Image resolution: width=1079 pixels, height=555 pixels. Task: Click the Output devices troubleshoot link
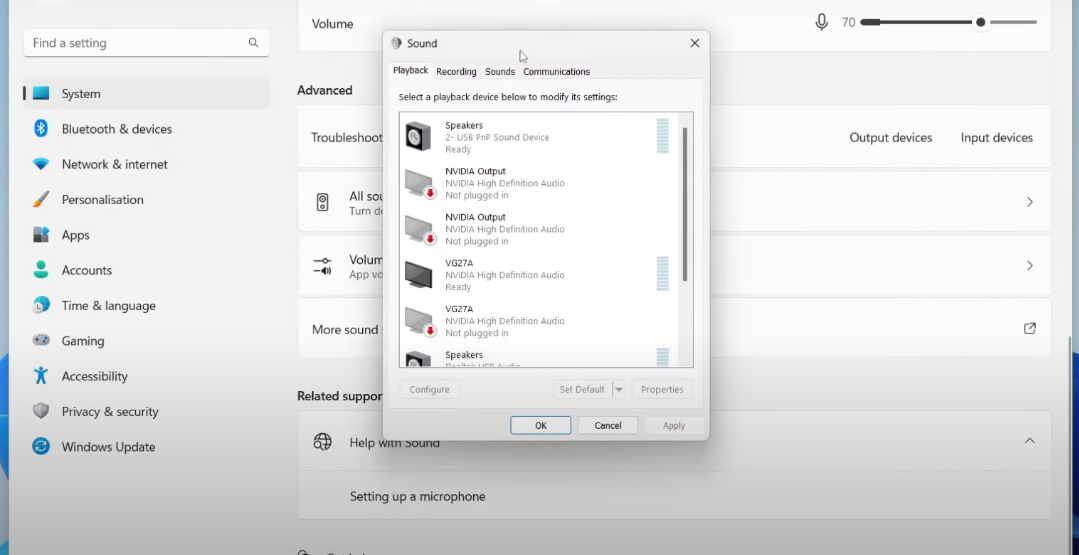tap(890, 138)
